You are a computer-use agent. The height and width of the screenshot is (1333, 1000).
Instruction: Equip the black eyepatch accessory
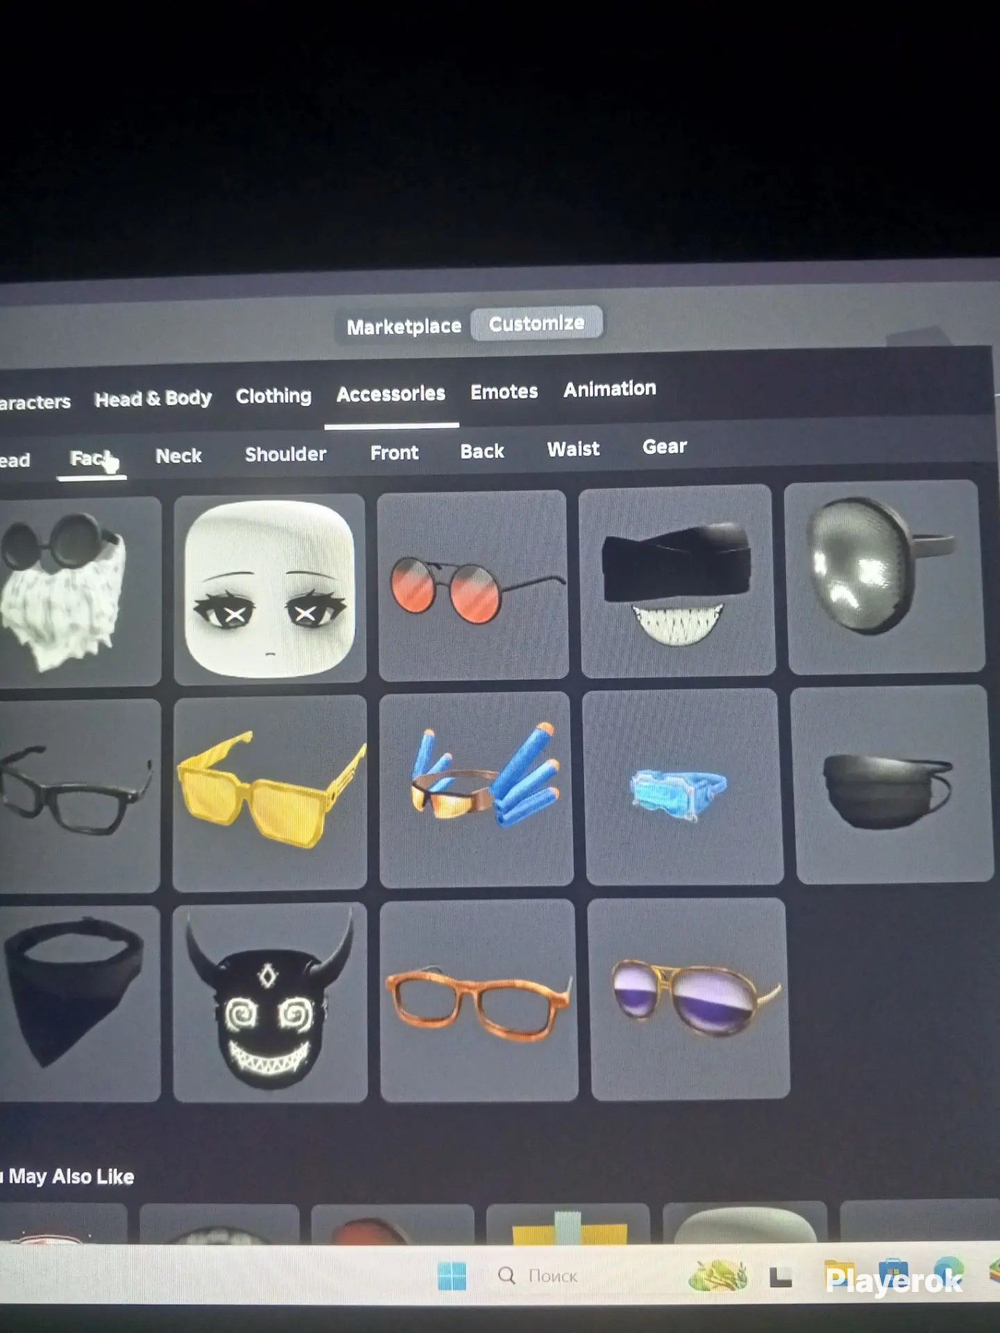pyautogui.click(x=889, y=784)
